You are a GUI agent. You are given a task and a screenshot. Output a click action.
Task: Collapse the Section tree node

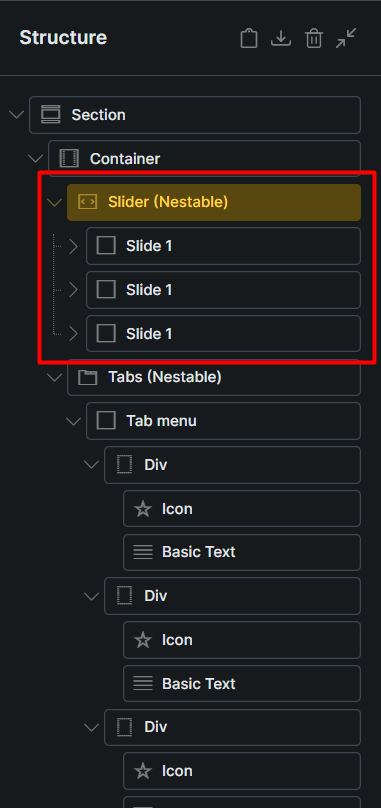point(16,114)
